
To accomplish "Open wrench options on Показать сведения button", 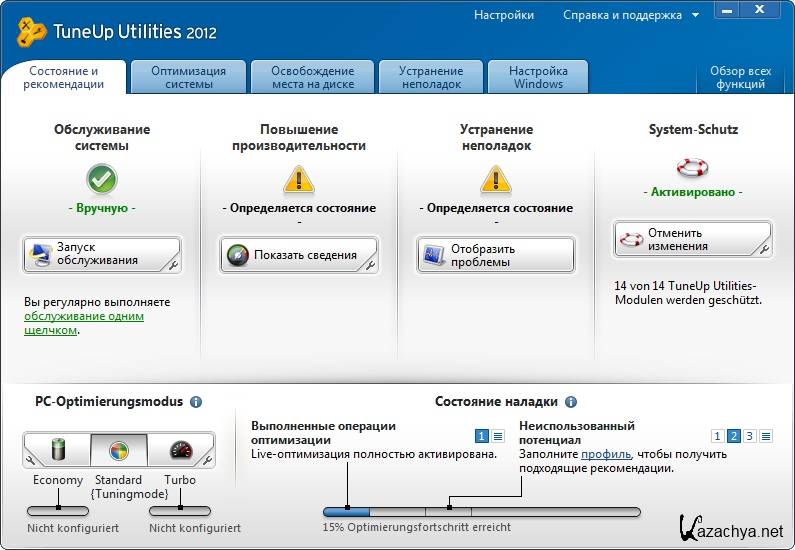I will (370, 265).
